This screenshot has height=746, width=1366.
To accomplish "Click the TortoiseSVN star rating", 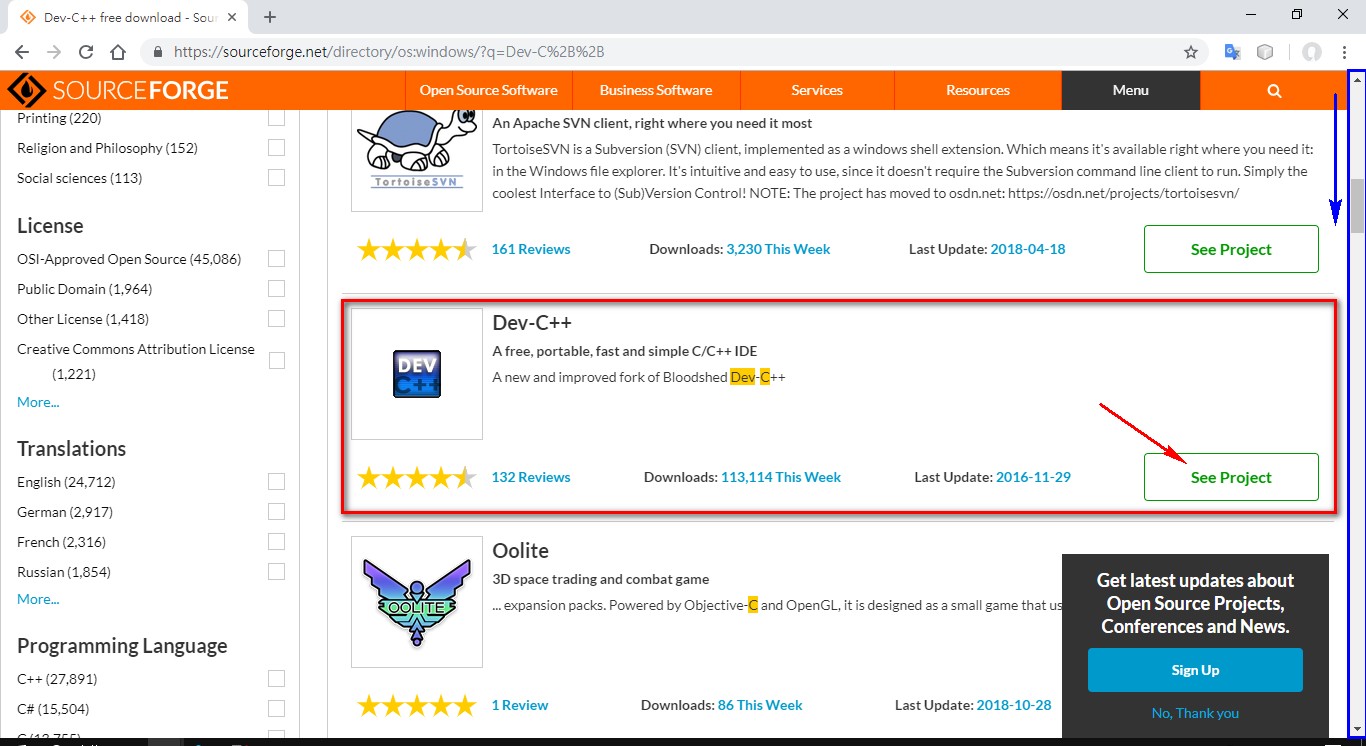I will point(416,249).
